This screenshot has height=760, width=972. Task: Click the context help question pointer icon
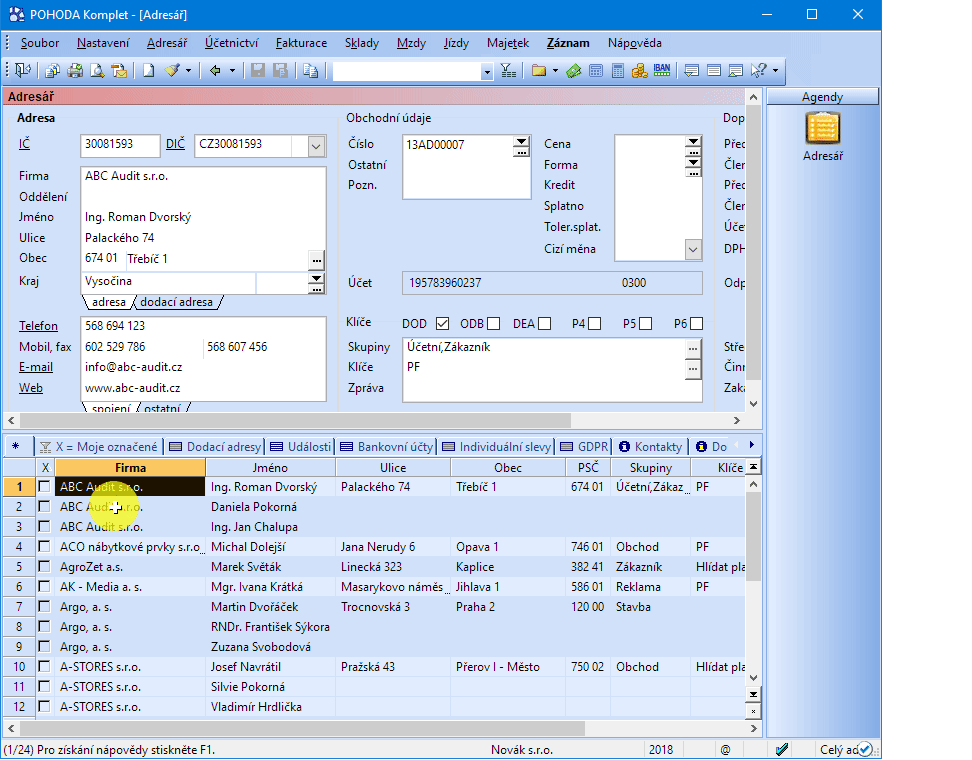[x=758, y=71]
